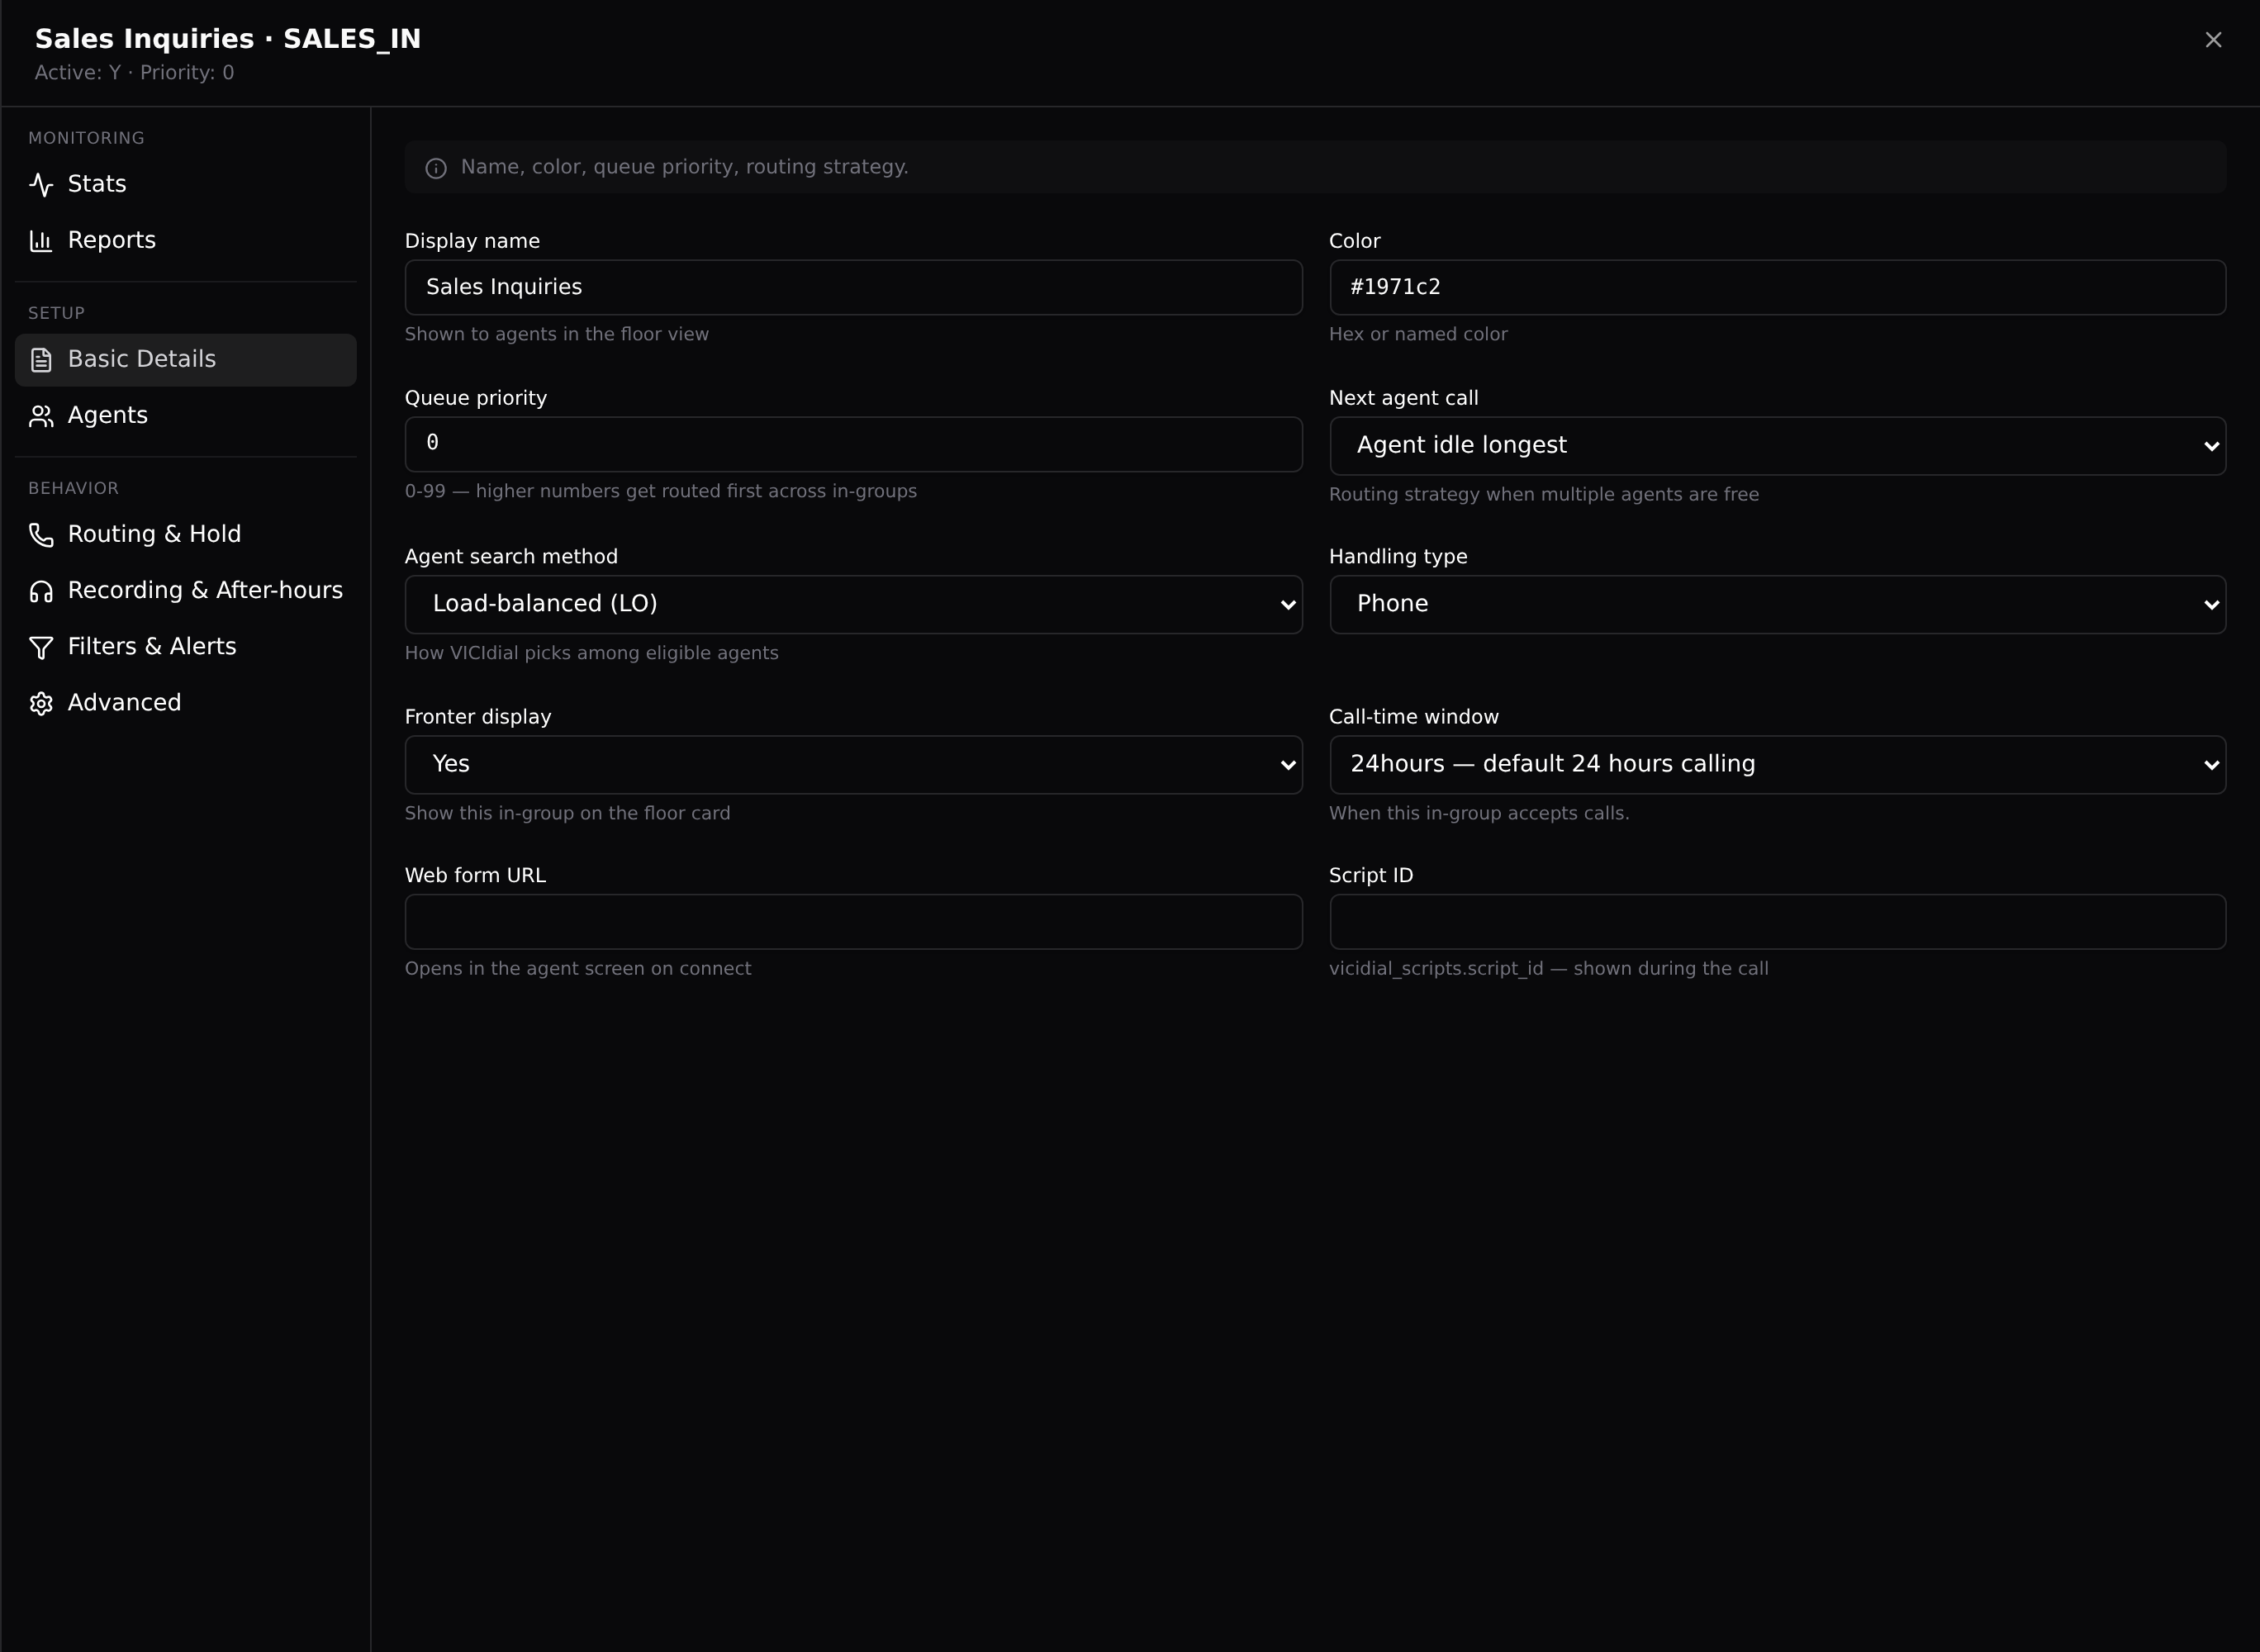
Task: Open the Handling type dropdown
Action: [x=1777, y=604]
